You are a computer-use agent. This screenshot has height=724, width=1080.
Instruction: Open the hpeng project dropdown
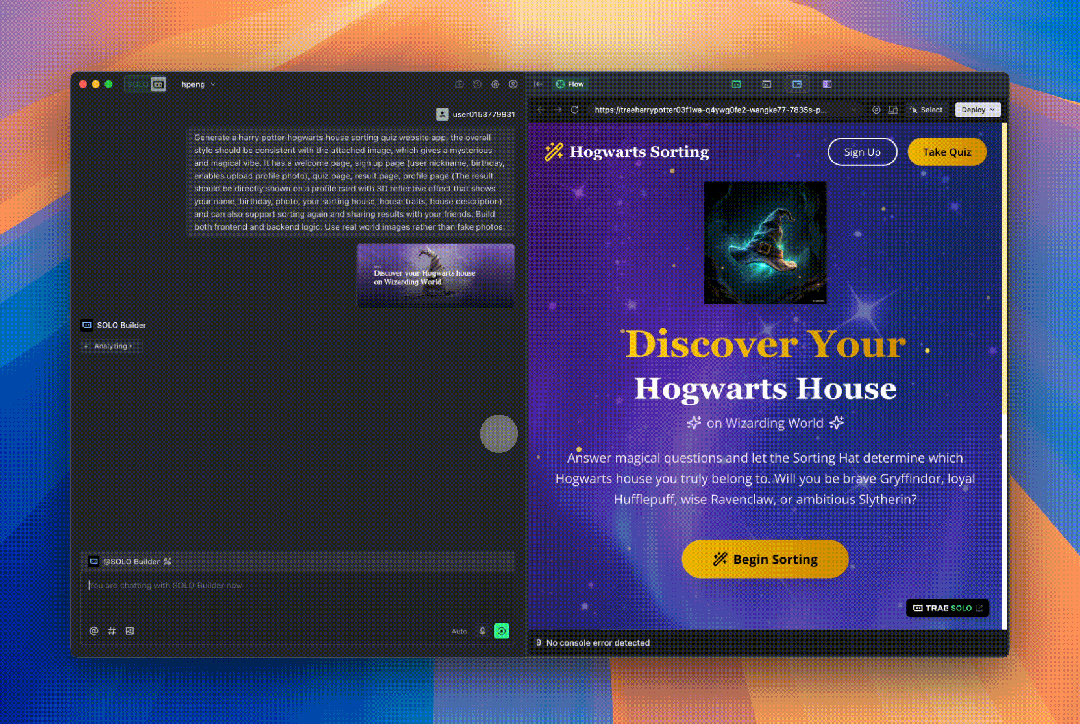coord(198,84)
